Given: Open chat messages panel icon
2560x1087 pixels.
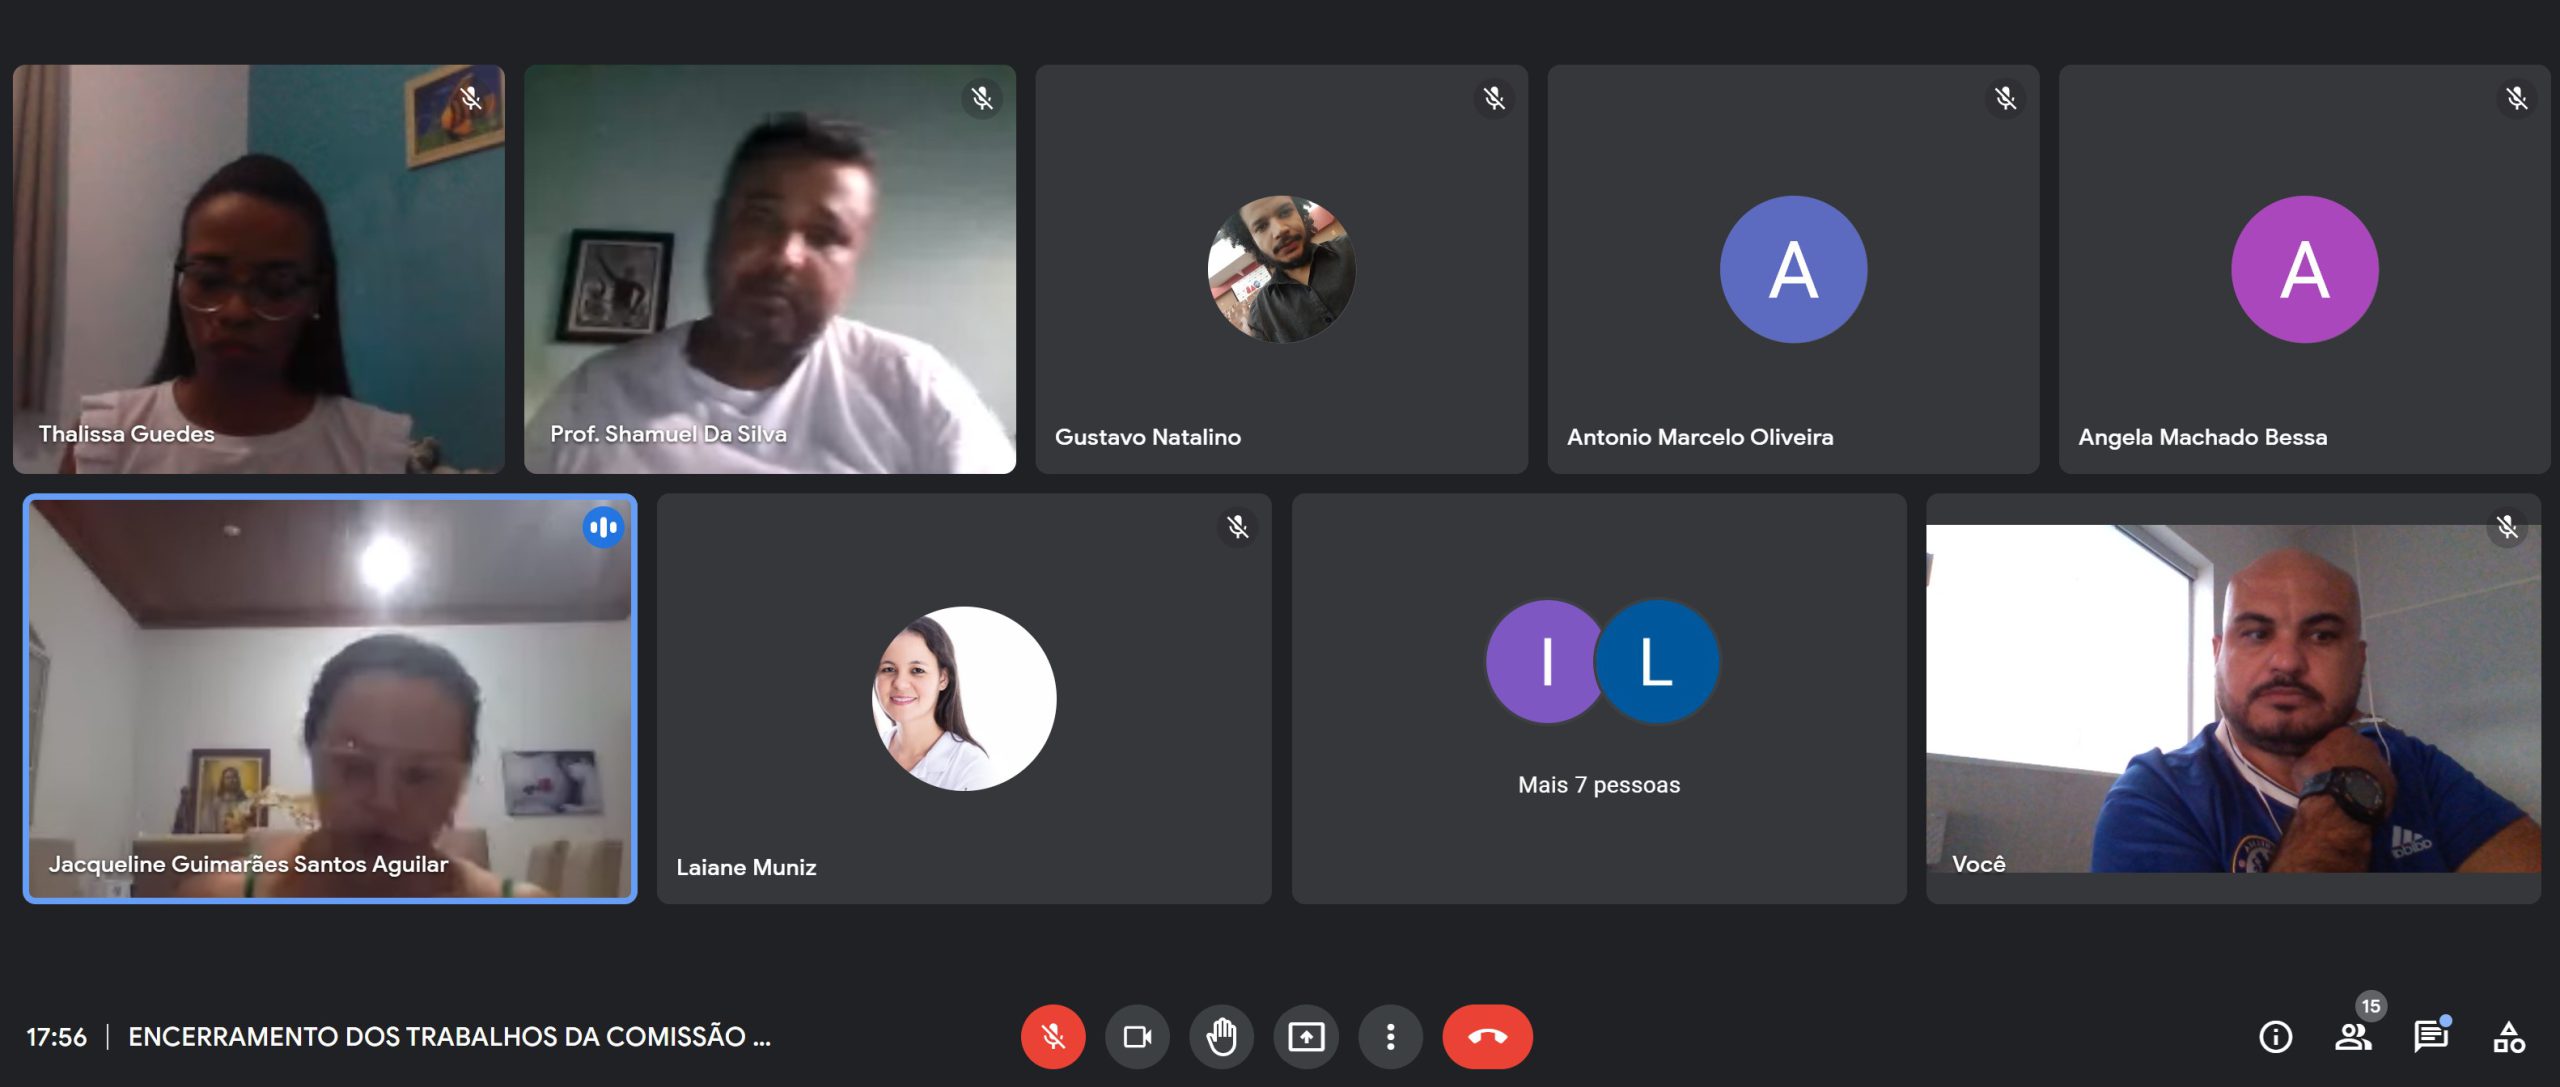Looking at the screenshot, I should point(2430,1037).
